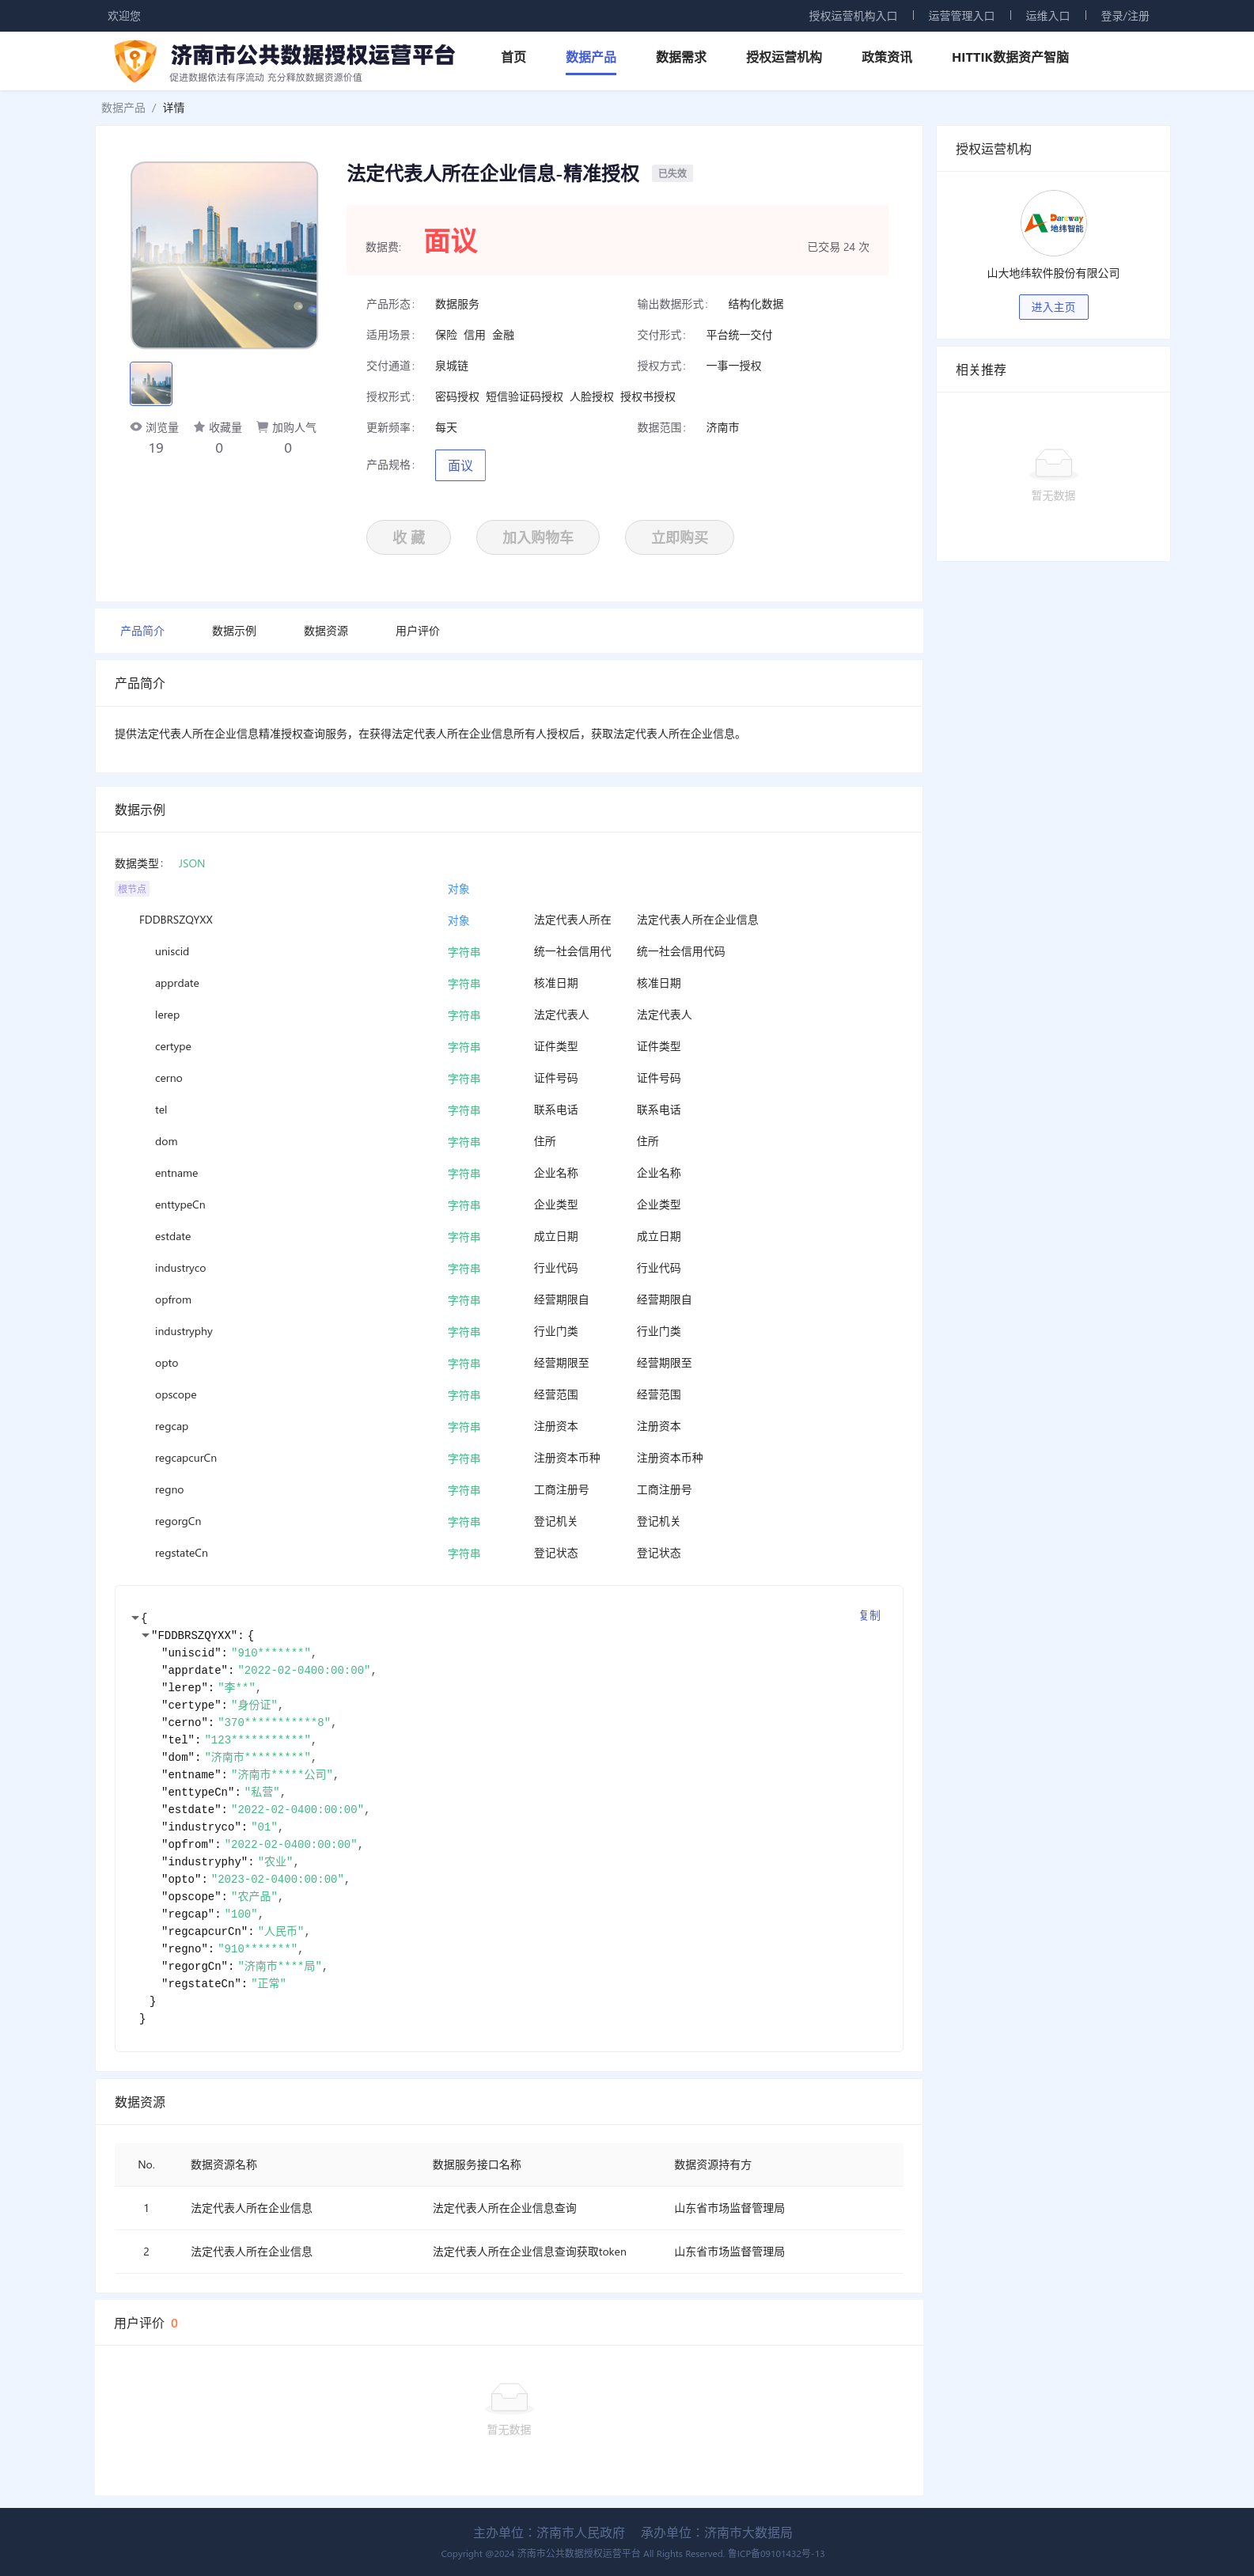
Task: Click the 已交易 24 次 text
Action: (x=838, y=247)
